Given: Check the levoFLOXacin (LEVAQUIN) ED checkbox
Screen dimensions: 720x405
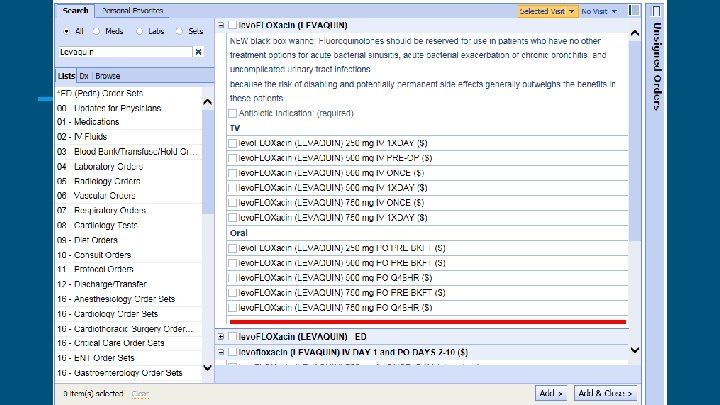Looking at the screenshot, I should tap(233, 337).
